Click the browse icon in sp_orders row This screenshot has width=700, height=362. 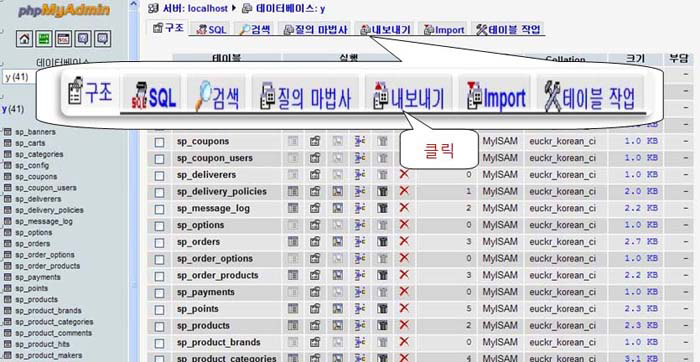click(293, 241)
